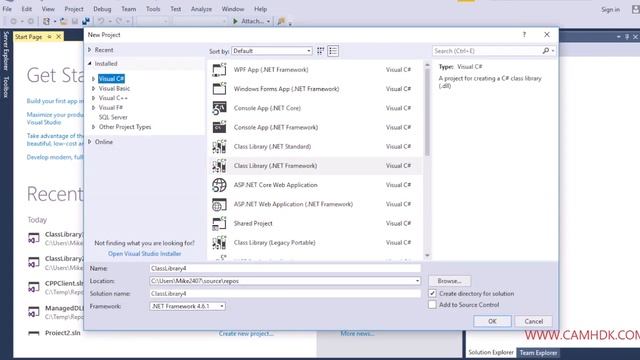Screen dimensions: 640x360
Task: Click Save All toolbar icon
Action: tap(86, 21)
